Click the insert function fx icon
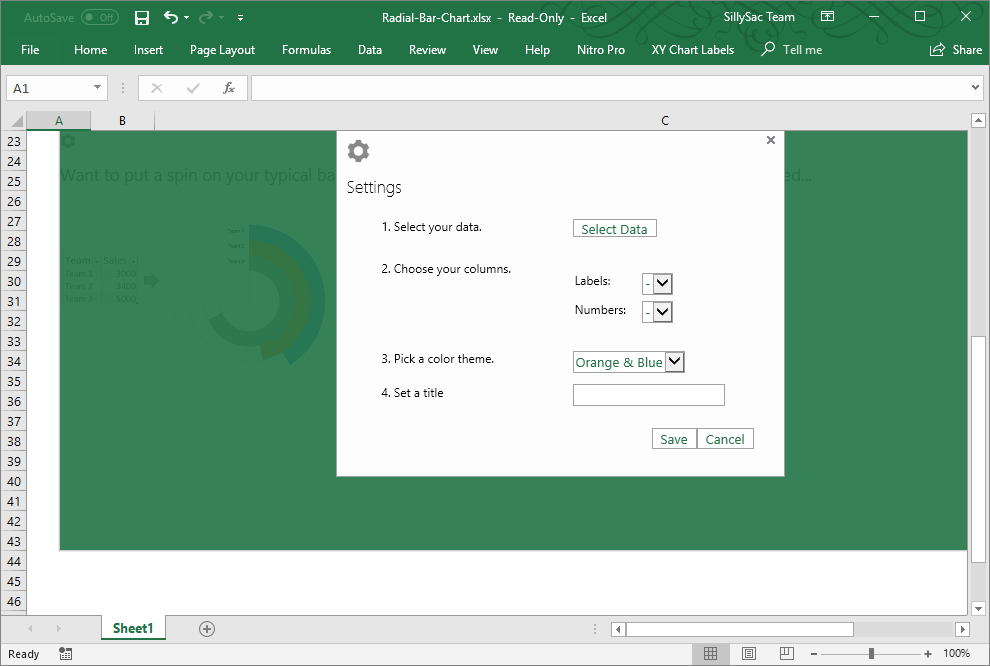 tap(229, 88)
